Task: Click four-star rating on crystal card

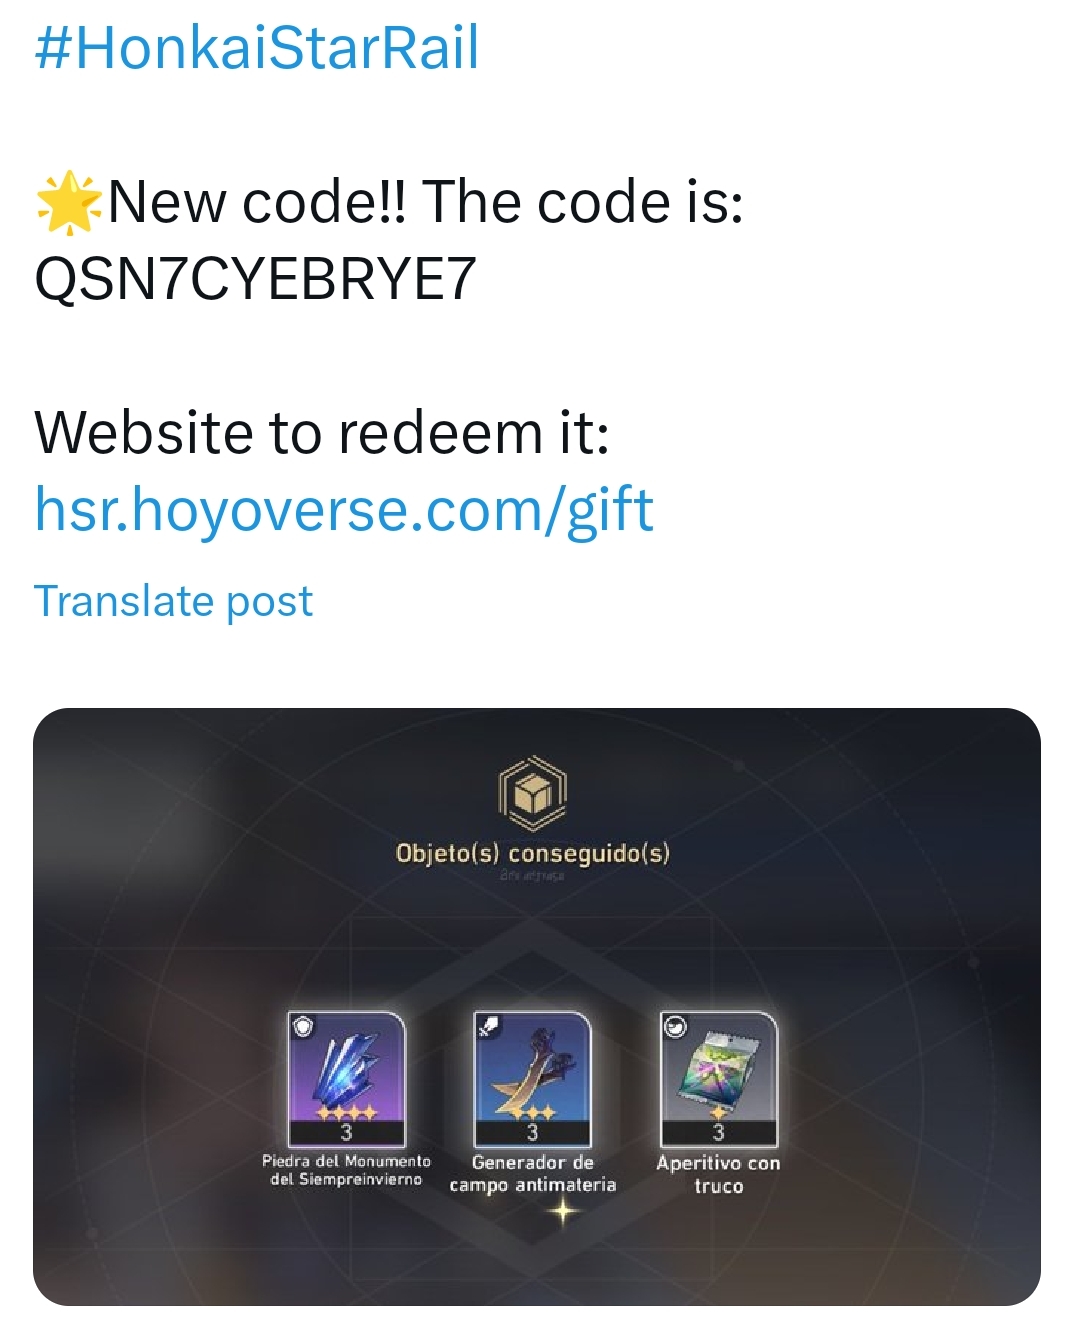Action: (x=346, y=1112)
